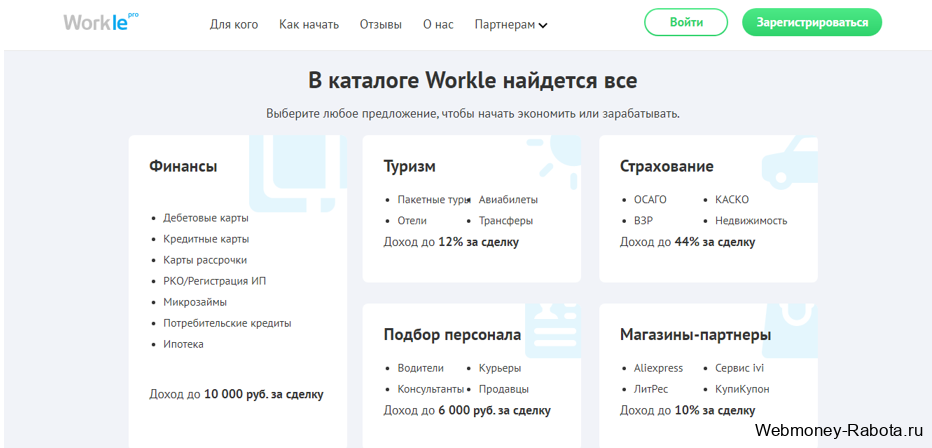Open the Финансы category heading

(x=183, y=166)
